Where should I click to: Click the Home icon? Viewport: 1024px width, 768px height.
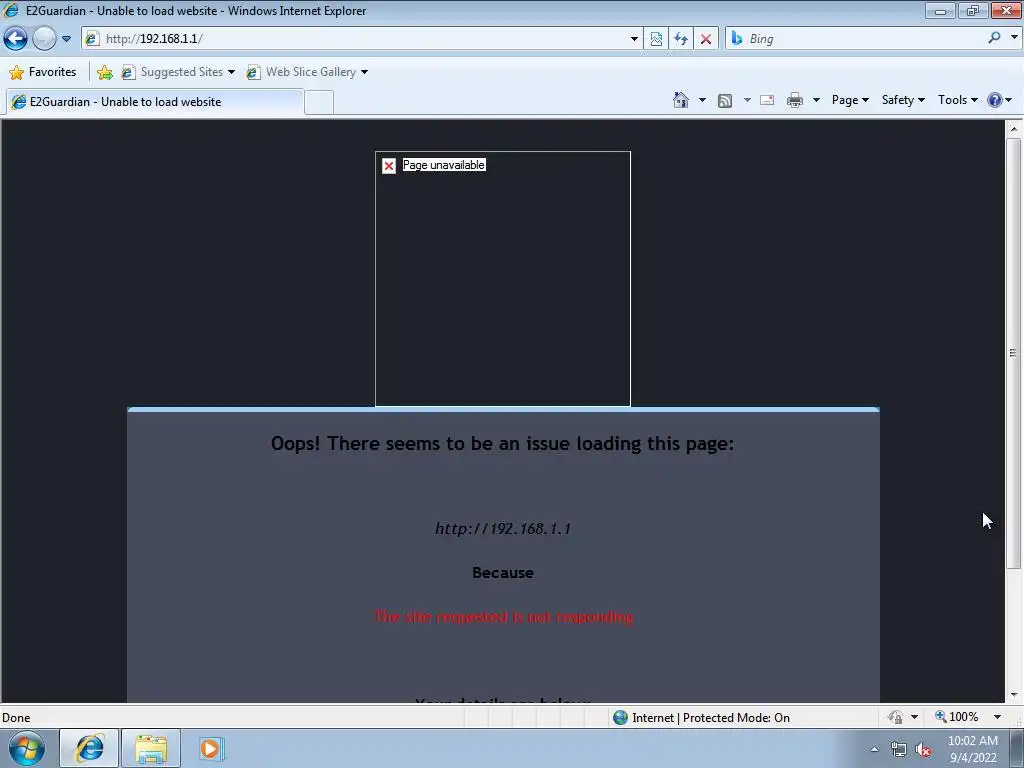[680, 100]
